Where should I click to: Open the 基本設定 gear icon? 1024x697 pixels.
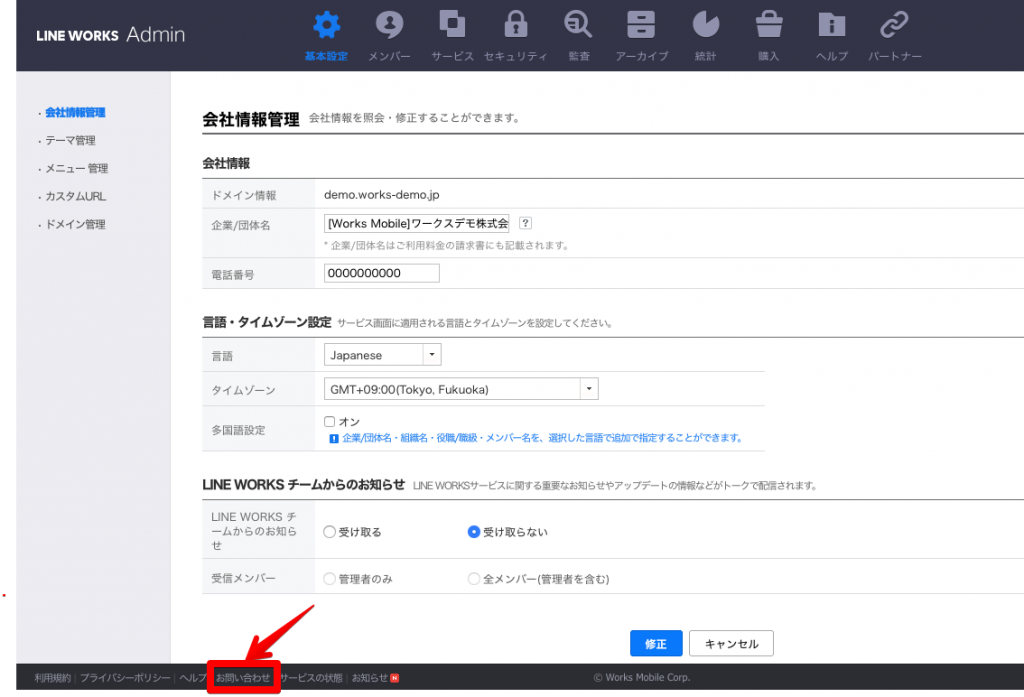[325, 25]
